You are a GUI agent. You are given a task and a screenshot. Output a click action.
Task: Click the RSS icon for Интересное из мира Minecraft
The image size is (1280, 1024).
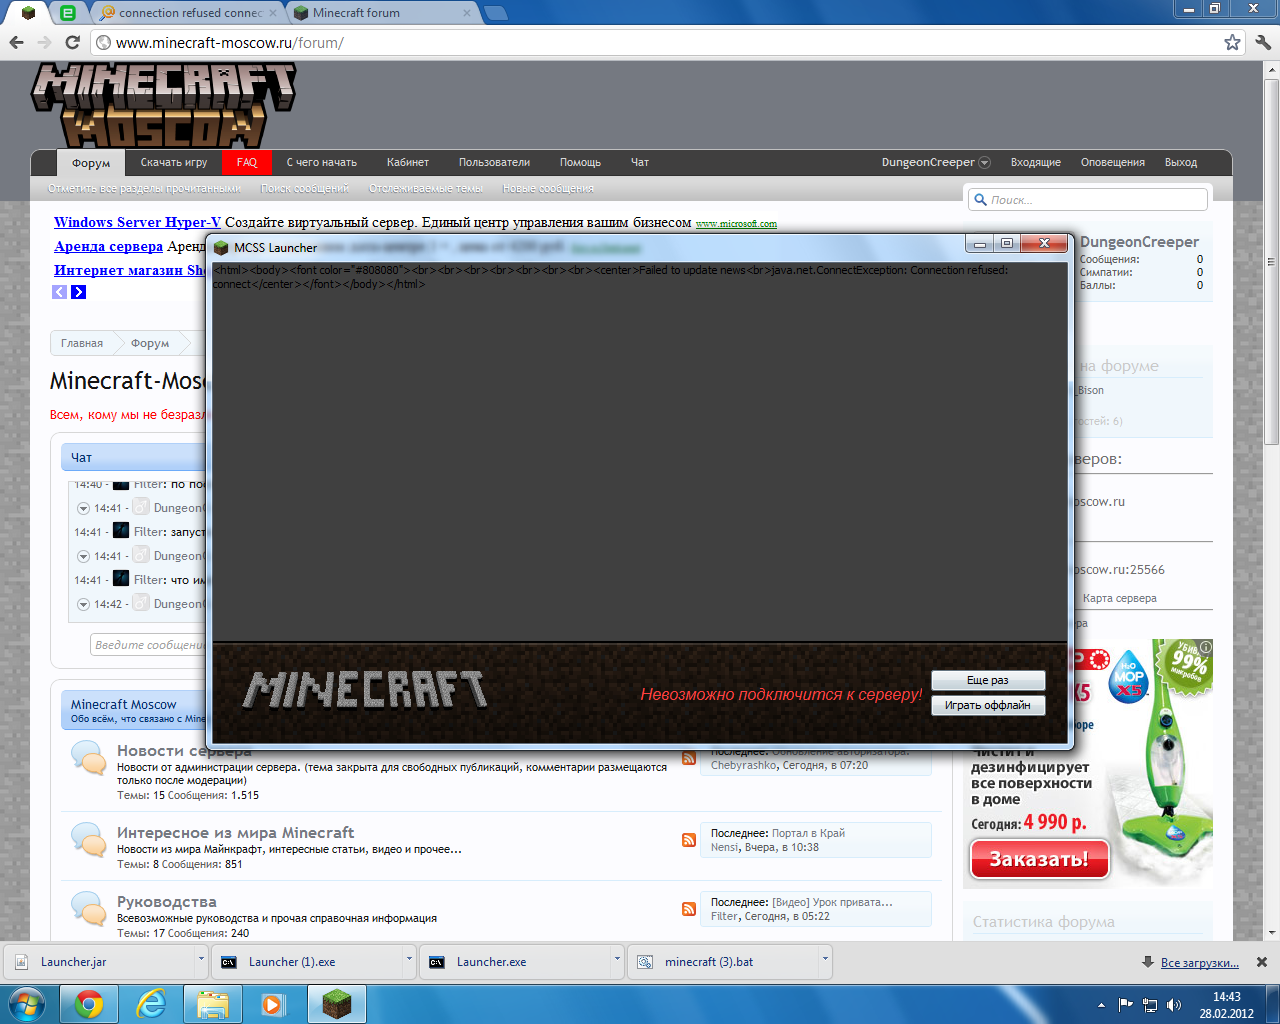689,840
